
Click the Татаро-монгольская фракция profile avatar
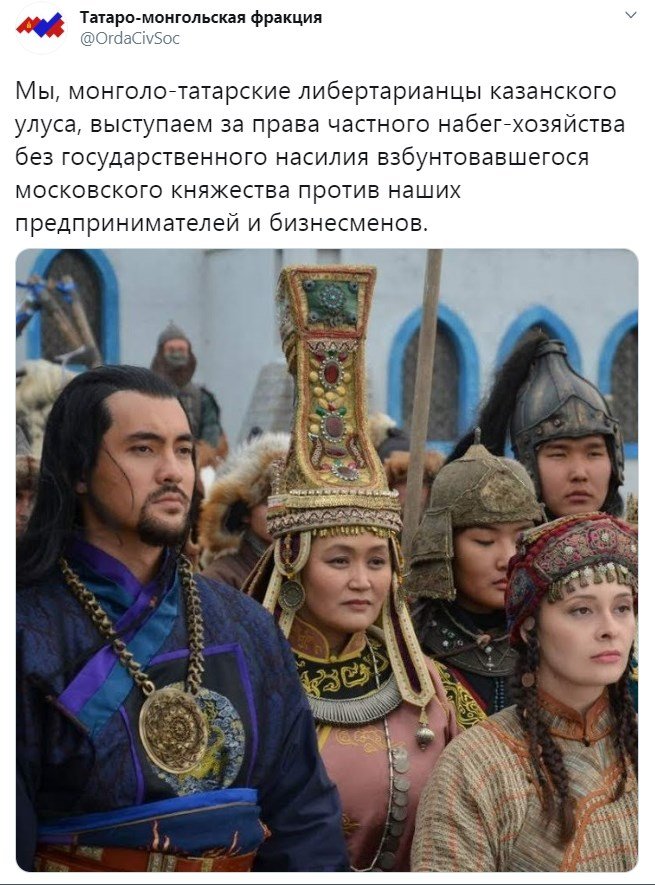click(x=40, y=28)
